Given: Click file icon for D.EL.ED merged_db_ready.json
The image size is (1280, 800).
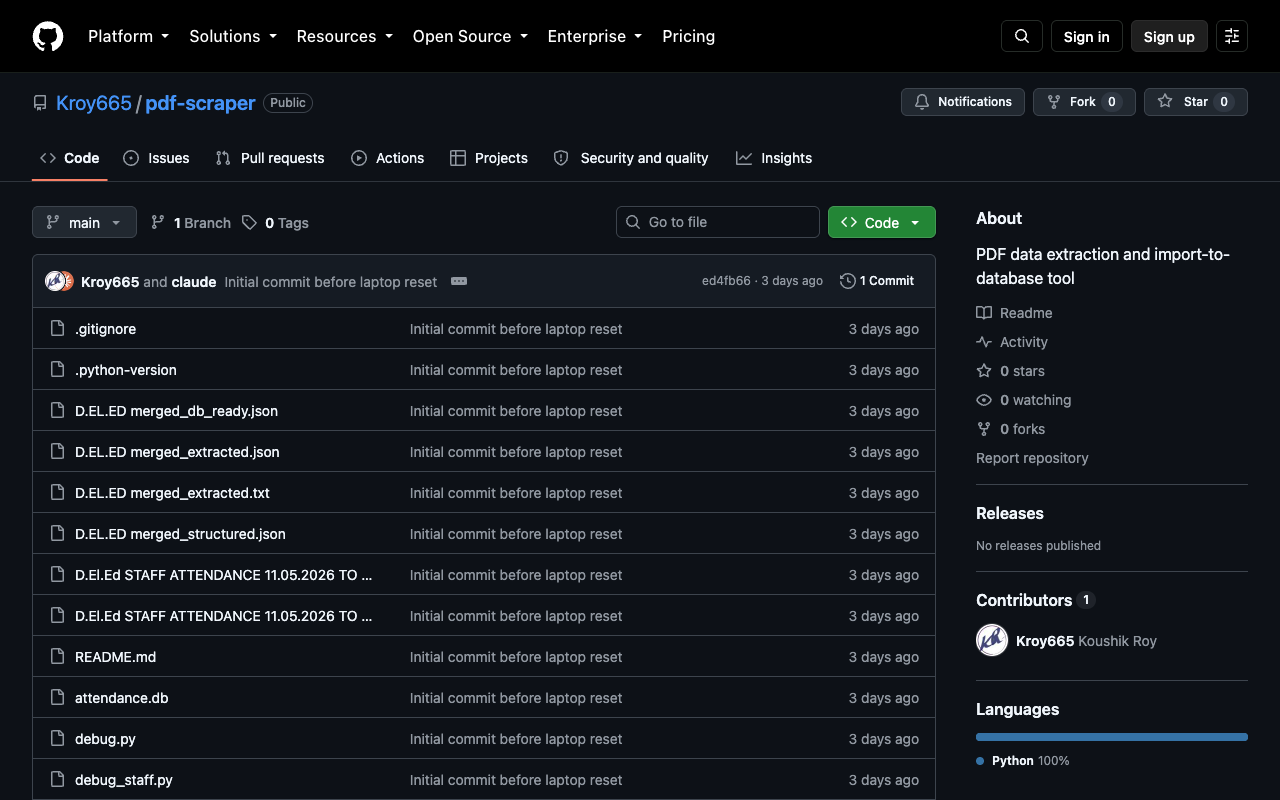Looking at the screenshot, I should [58, 411].
